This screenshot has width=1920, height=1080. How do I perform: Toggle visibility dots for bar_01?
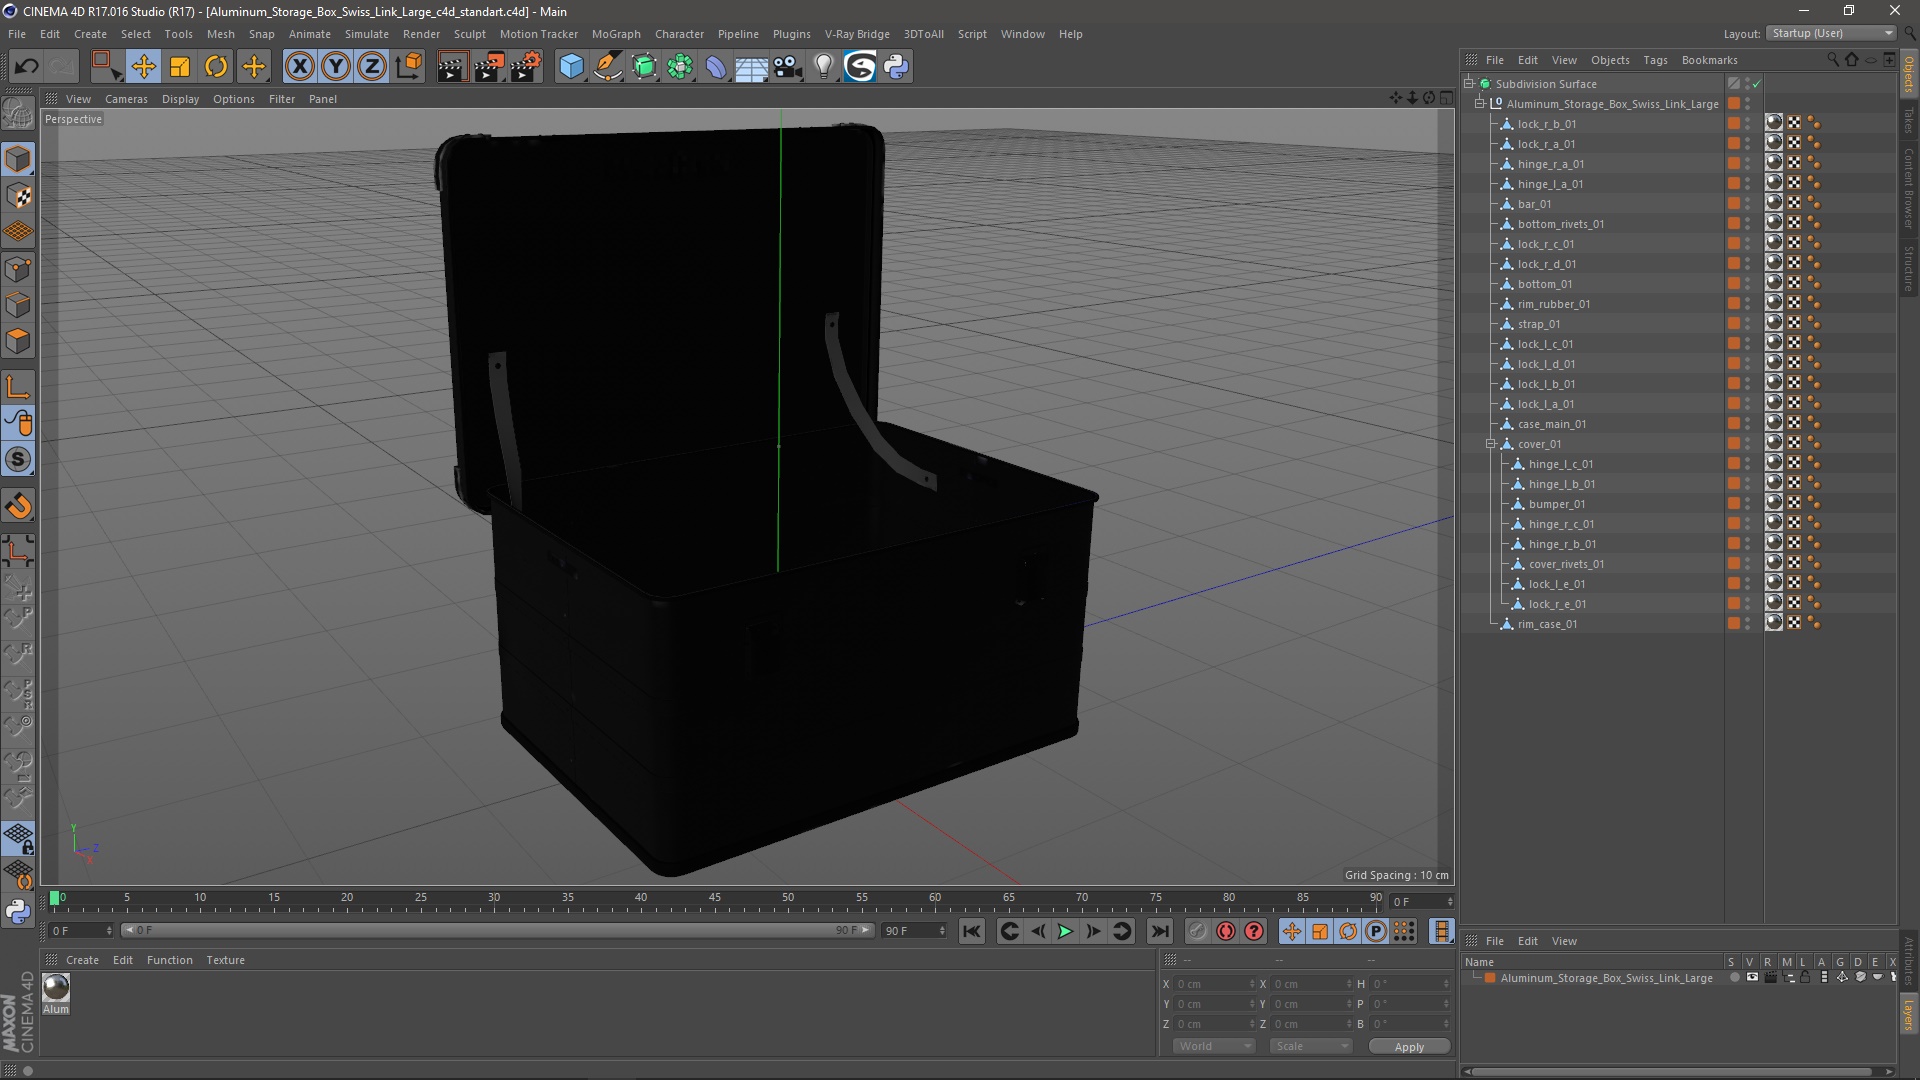(1748, 204)
